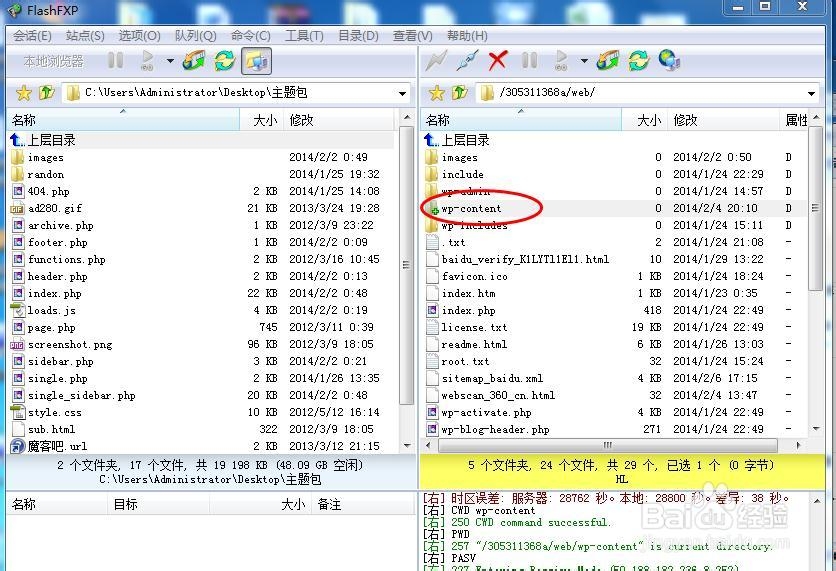Open left transfer play dropdown arrow
This screenshot has height=571, width=836.
click(170, 61)
